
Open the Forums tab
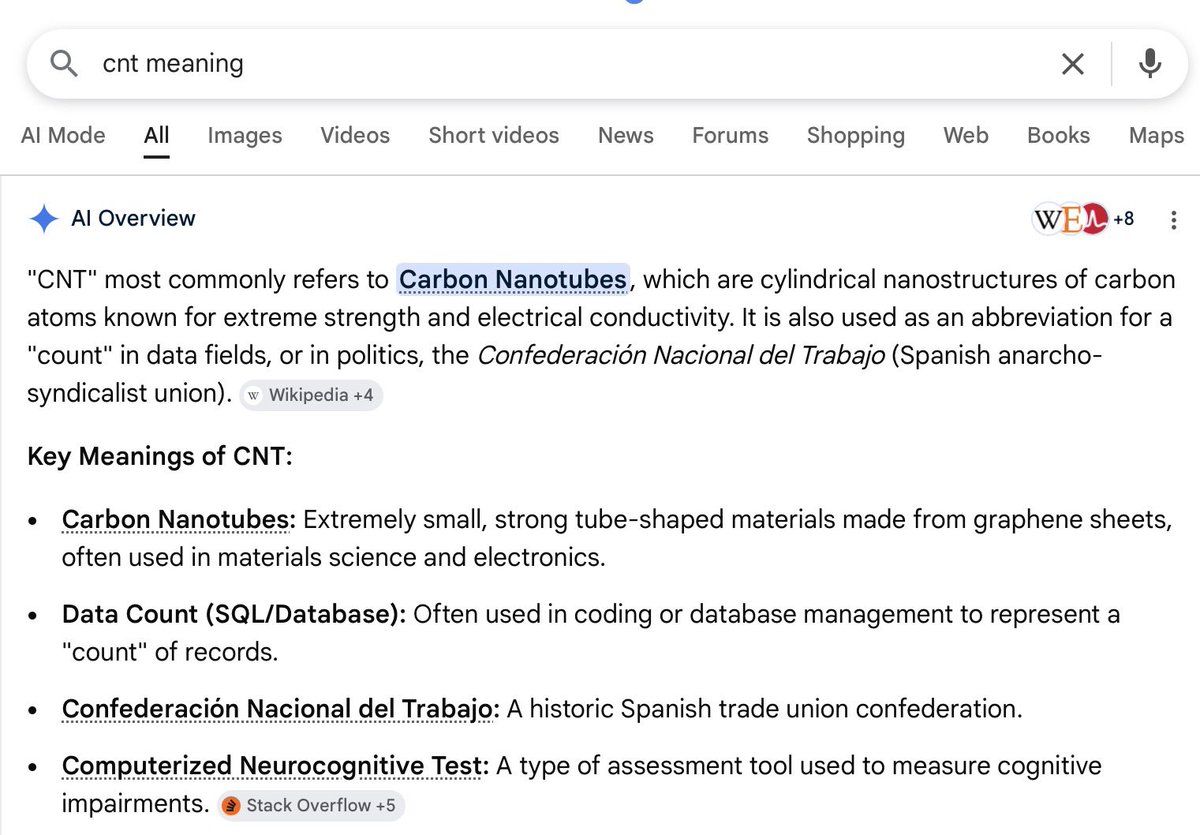coord(730,135)
